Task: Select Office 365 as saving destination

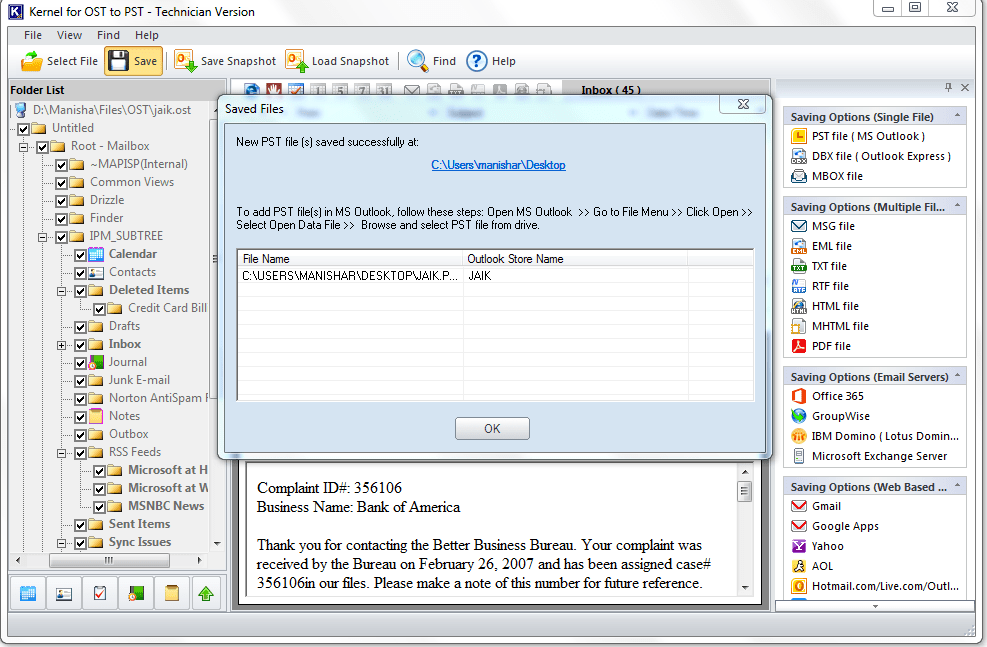Action: [x=828, y=396]
